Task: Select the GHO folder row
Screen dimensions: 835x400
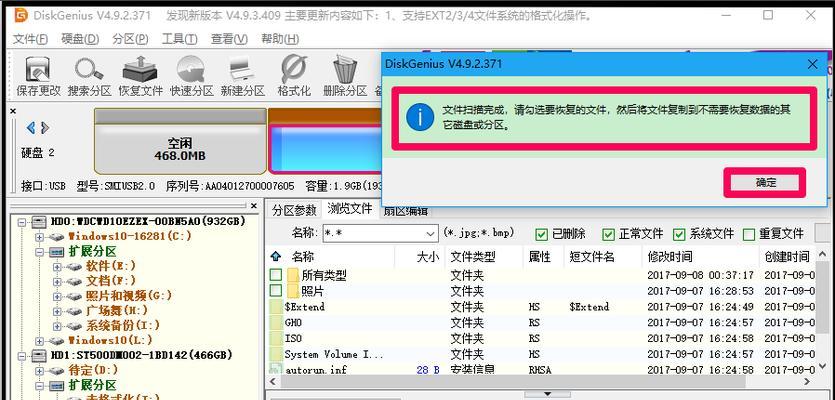Action: [541, 323]
